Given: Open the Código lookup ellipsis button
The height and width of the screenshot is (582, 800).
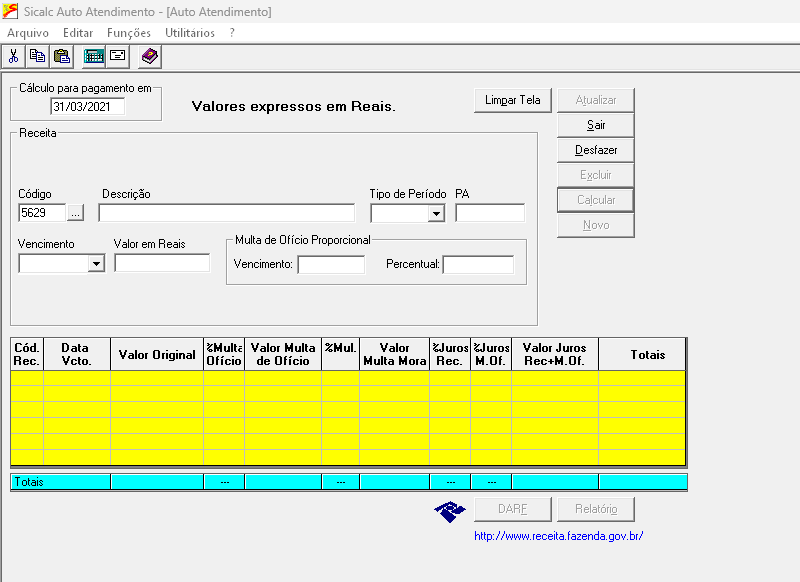Looking at the screenshot, I should pos(76,213).
